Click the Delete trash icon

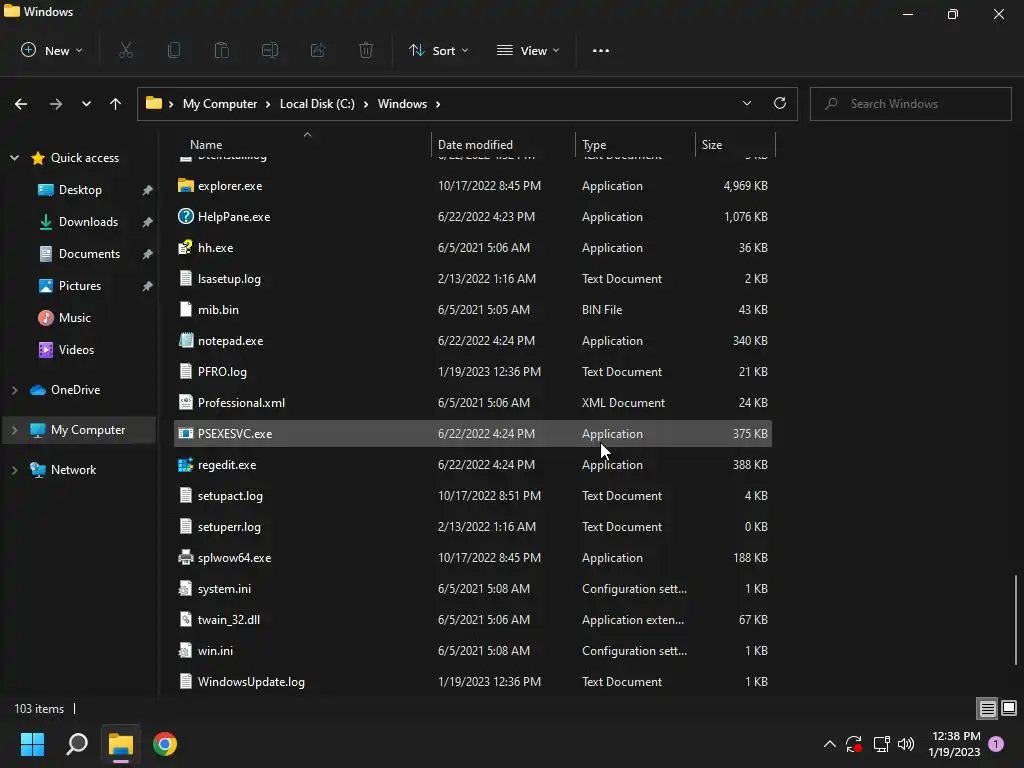pos(366,50)
